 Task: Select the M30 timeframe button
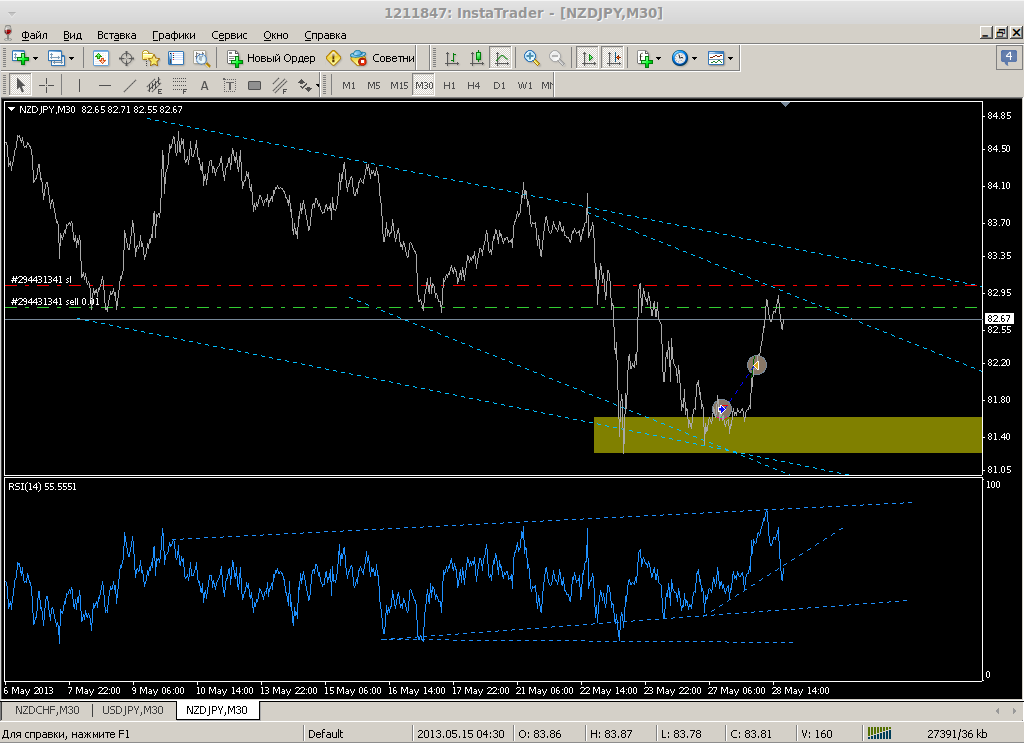pos(424,86)
